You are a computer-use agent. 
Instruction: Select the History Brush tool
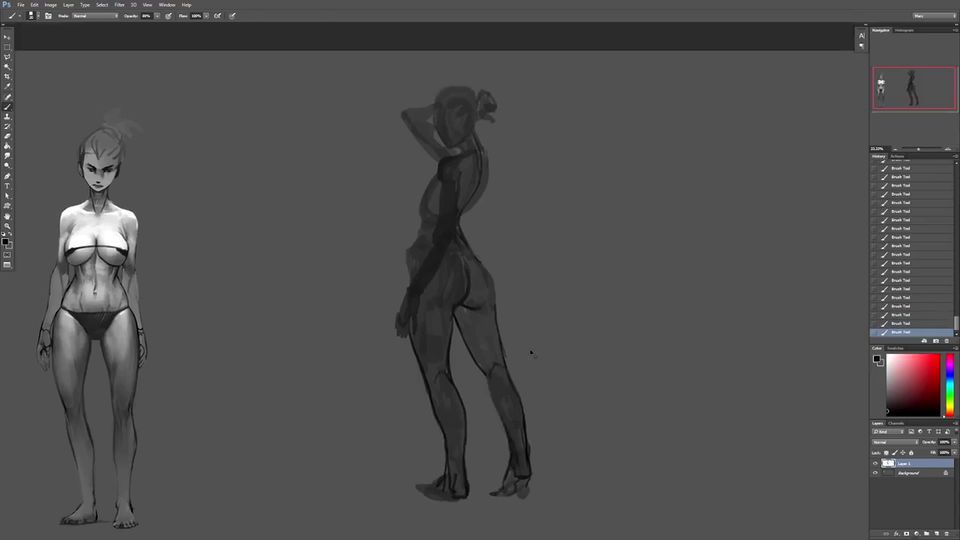coord(7,126)
